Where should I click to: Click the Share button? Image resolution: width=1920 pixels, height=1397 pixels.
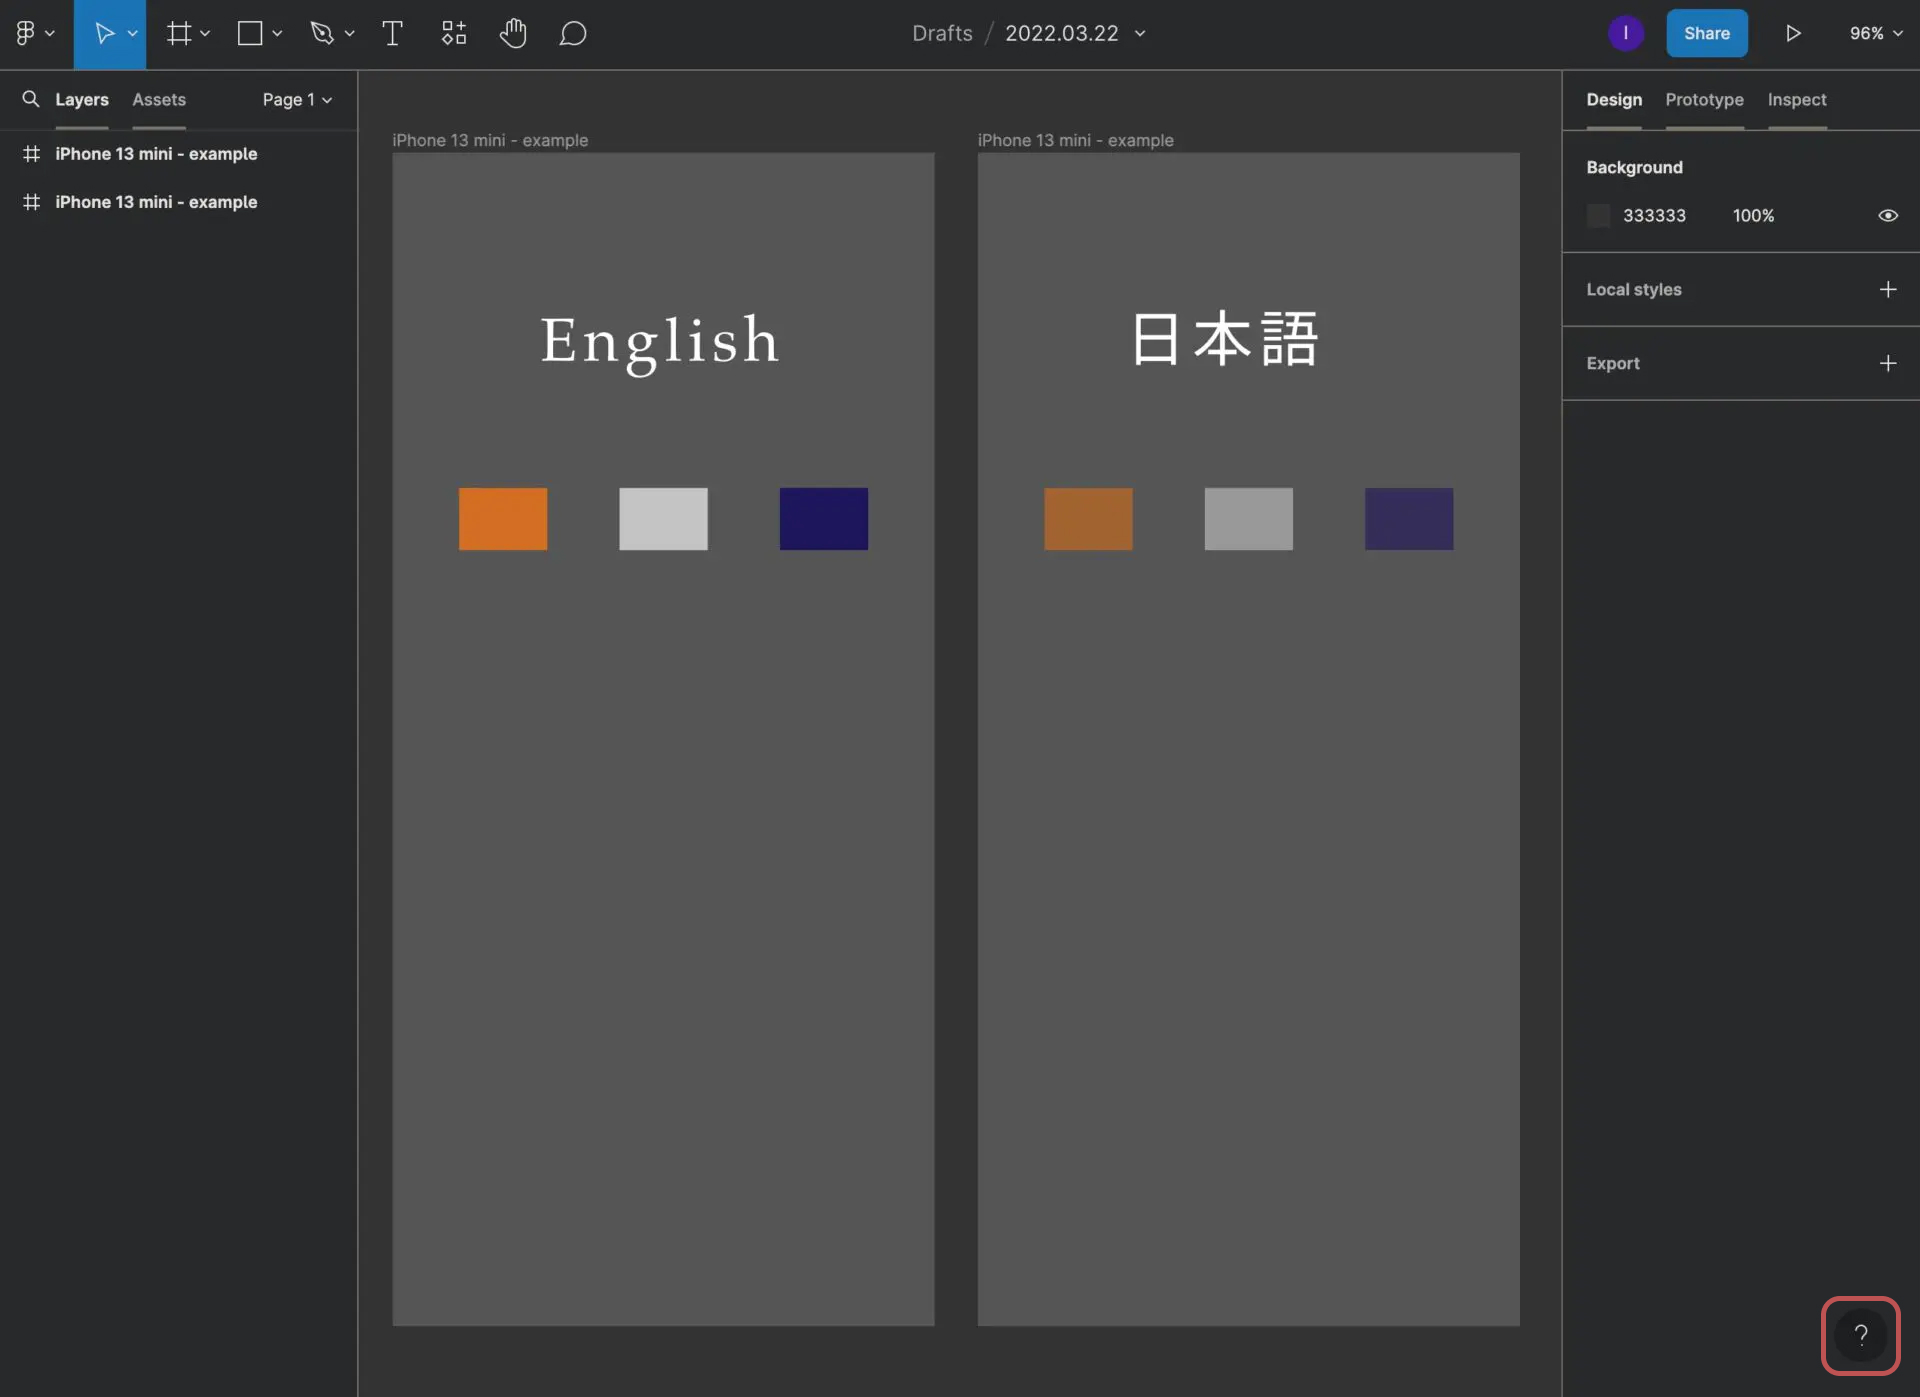[1707, 33]
